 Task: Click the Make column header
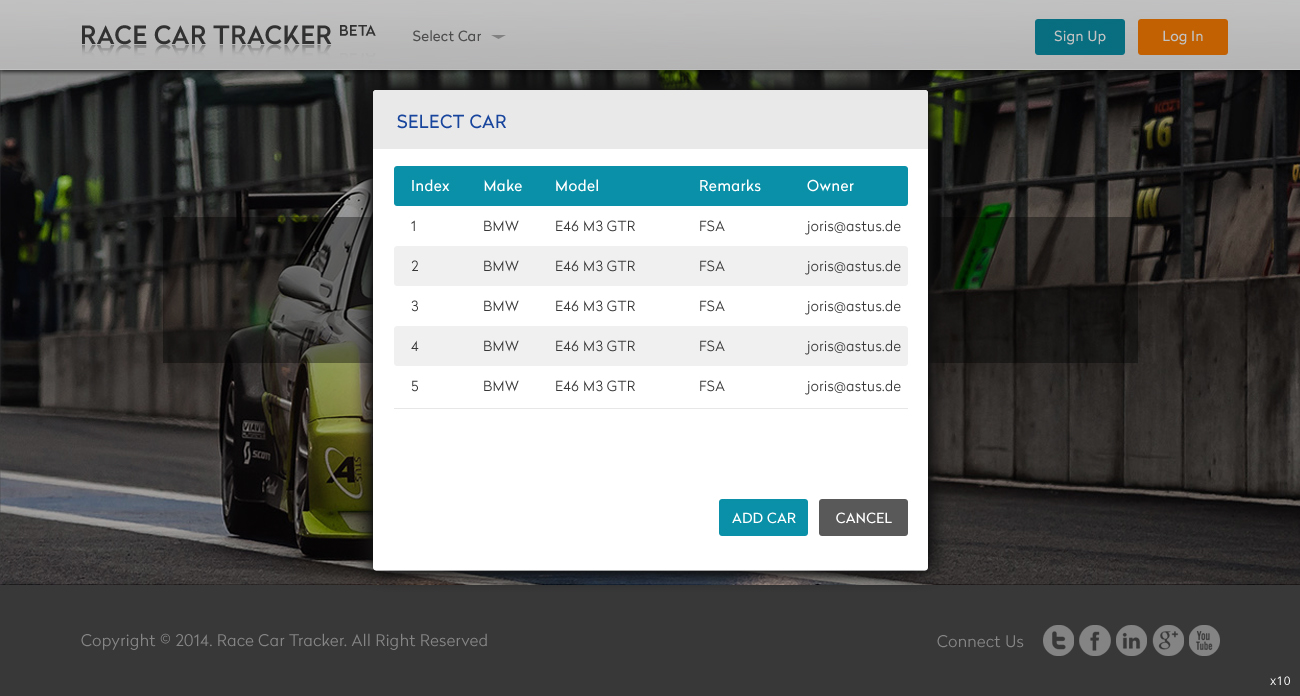tap(503, 186)
